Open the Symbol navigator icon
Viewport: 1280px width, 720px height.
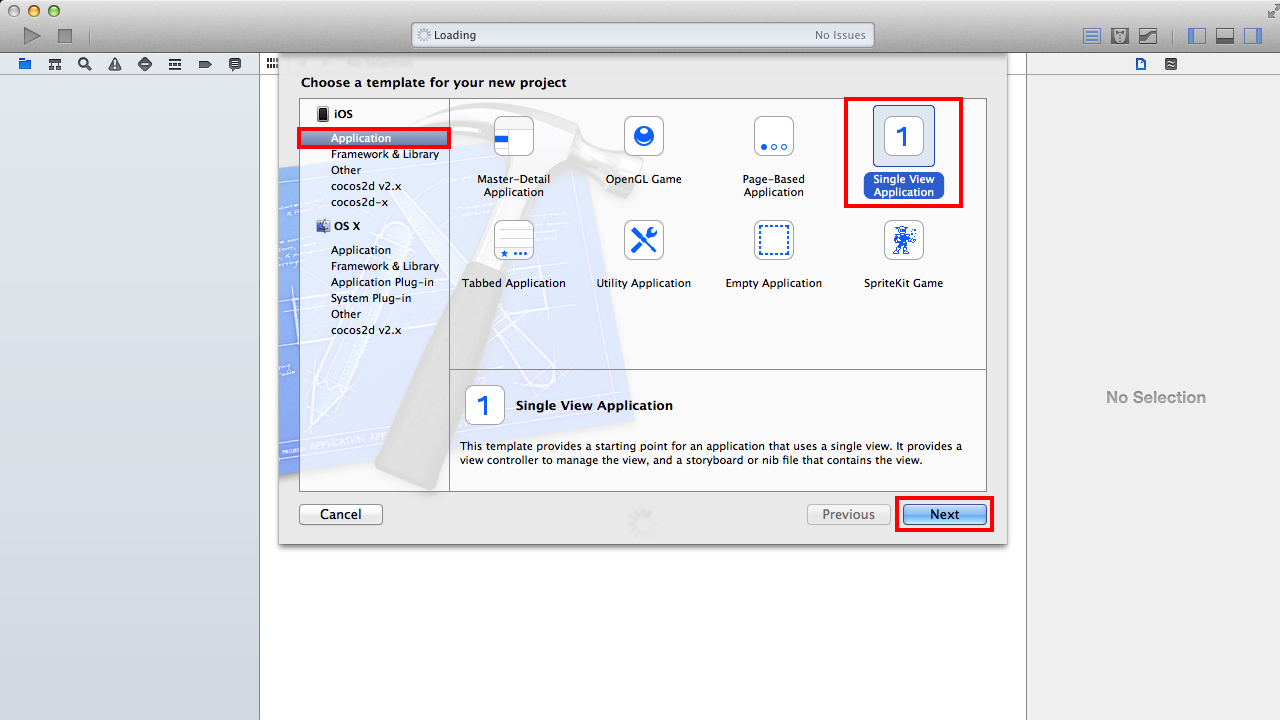pyautogui.click(x=55, y=64)
